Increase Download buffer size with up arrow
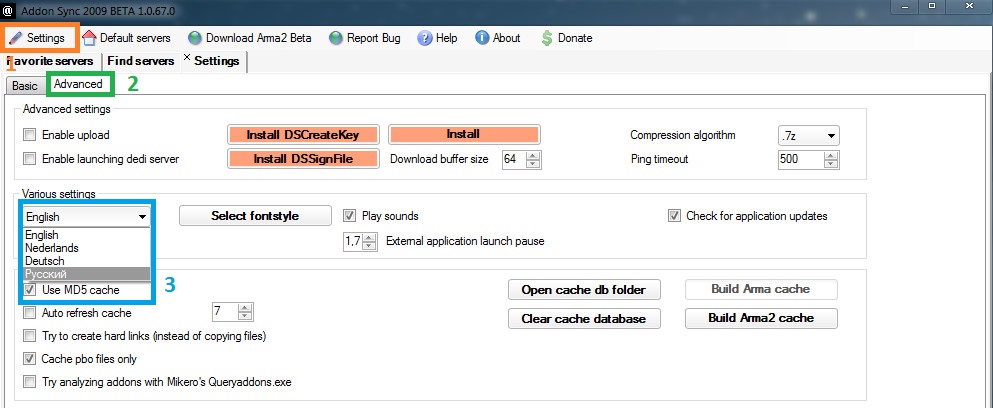This screenshot has width=993, height=408. point(533,155)
